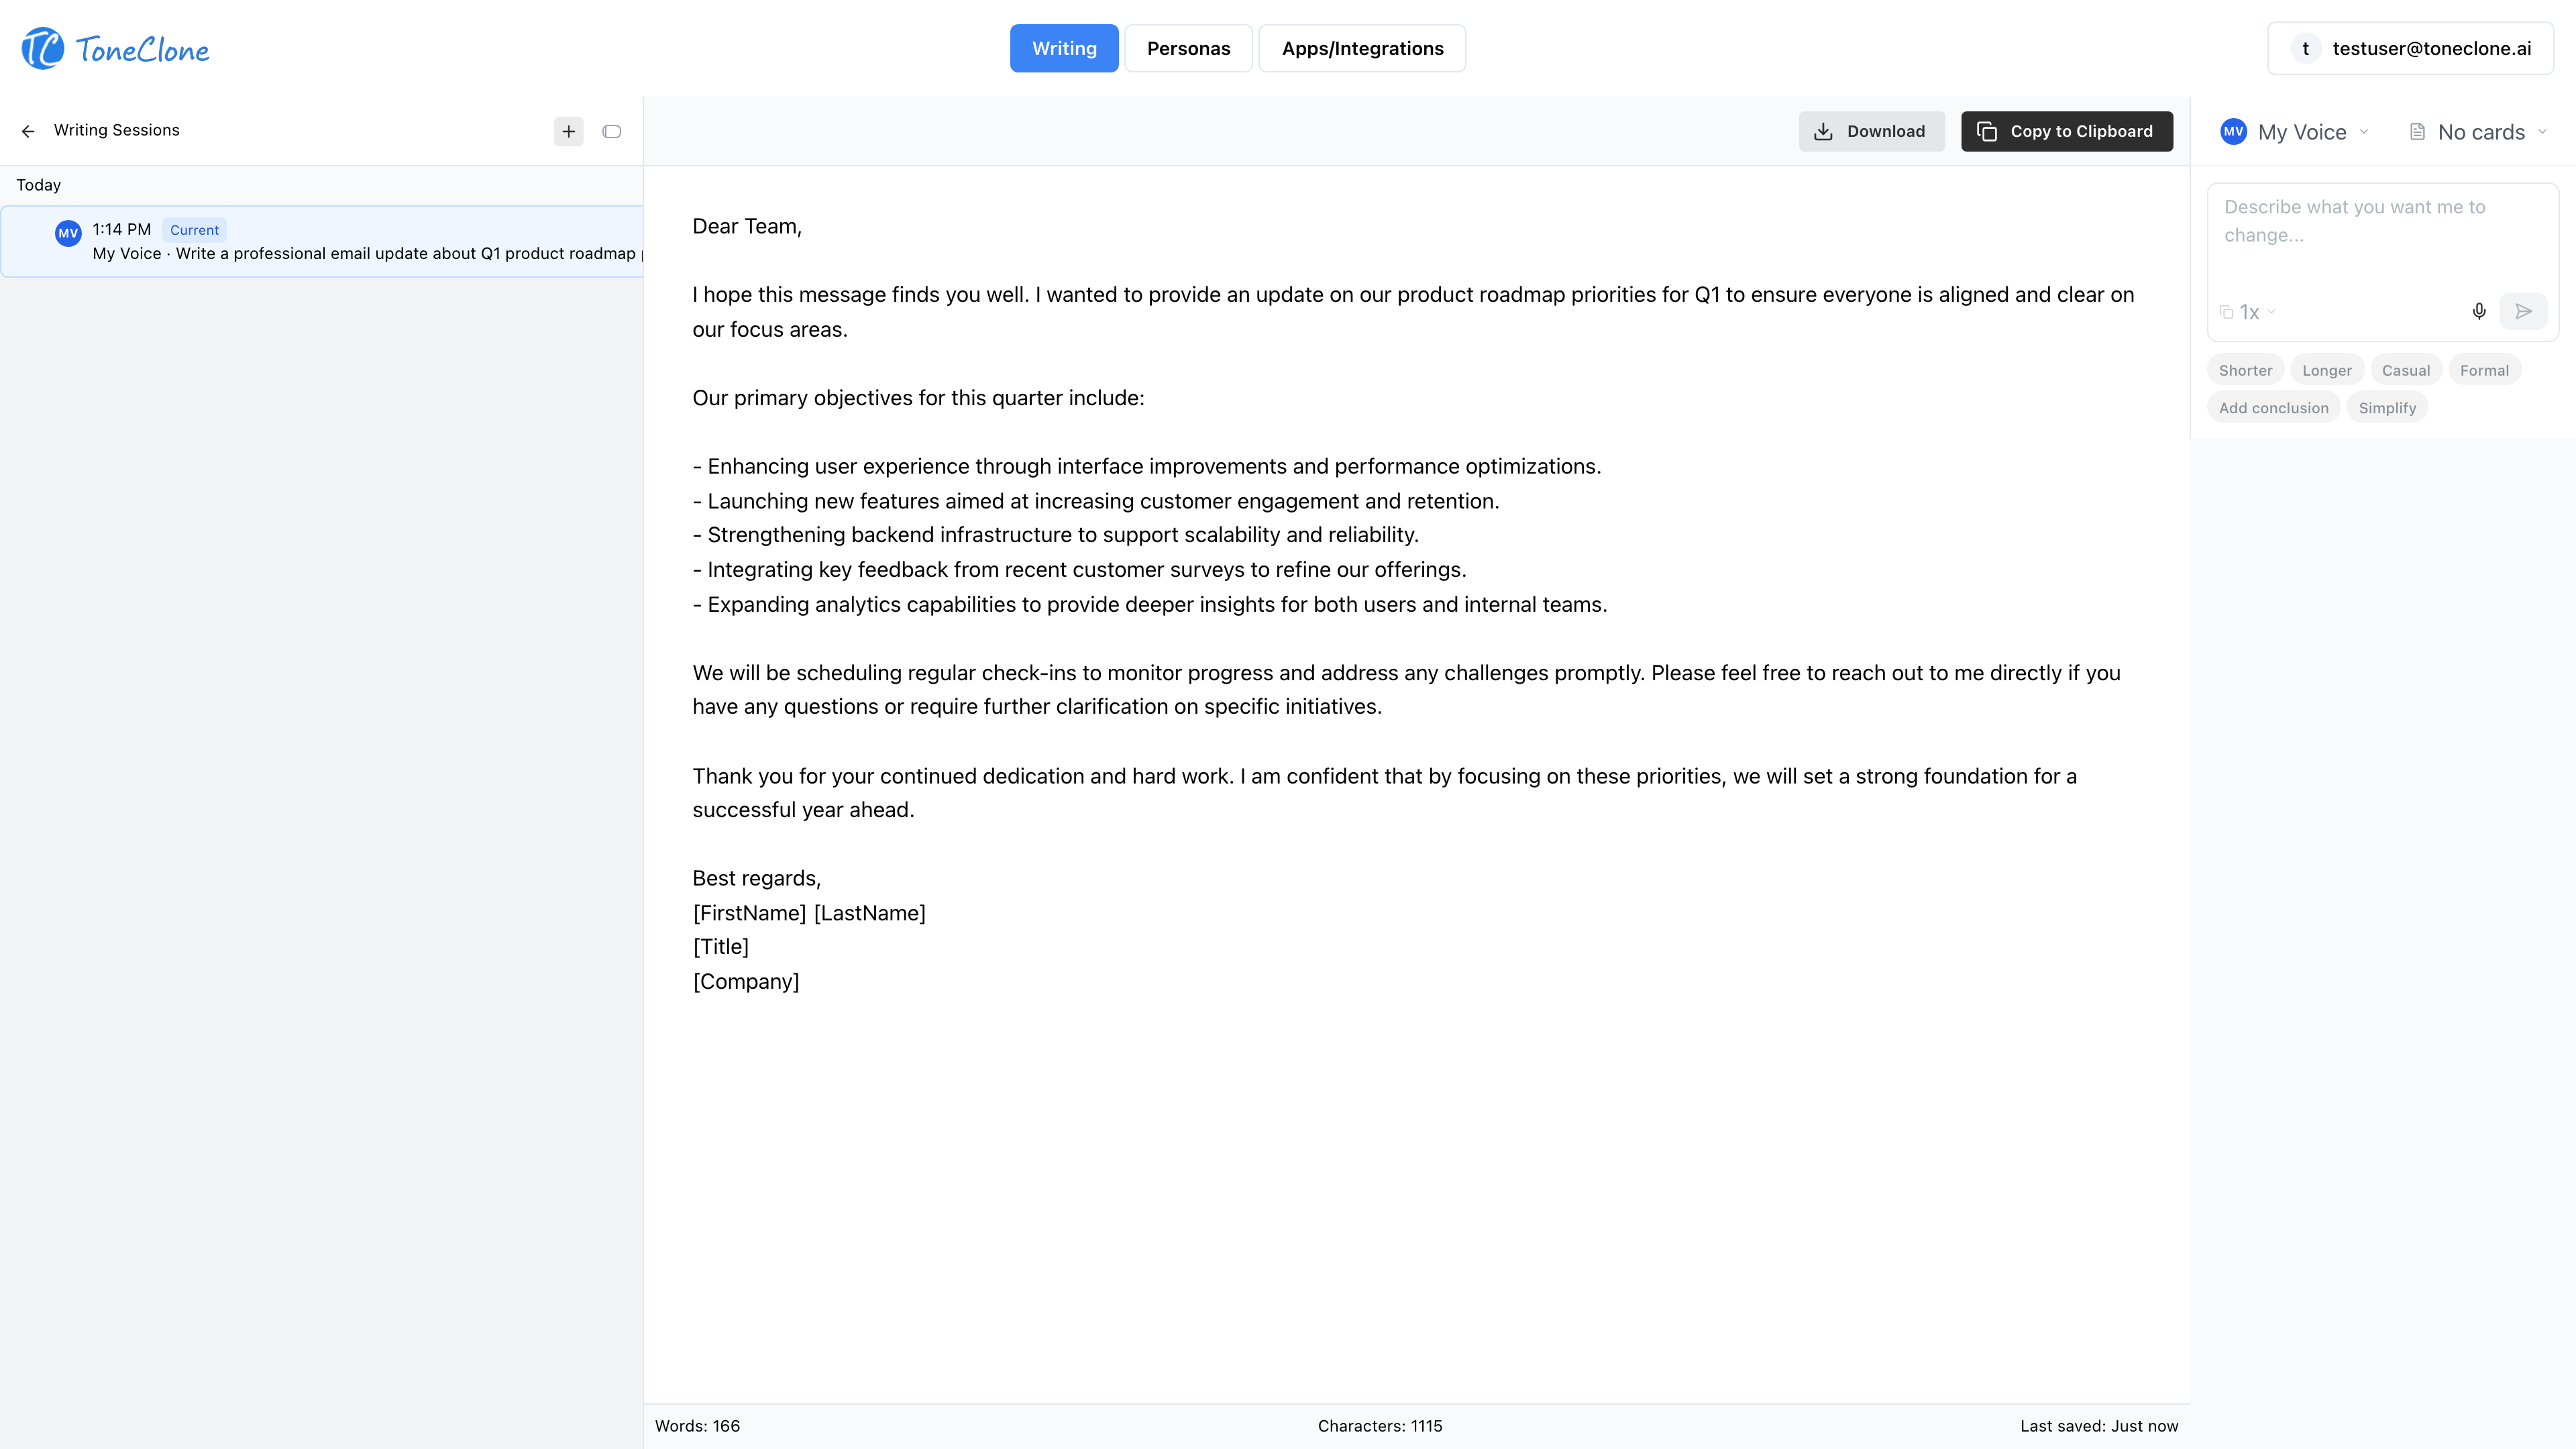
Task: Click the Simplify chip
Action: click(x=2386, y=408)
